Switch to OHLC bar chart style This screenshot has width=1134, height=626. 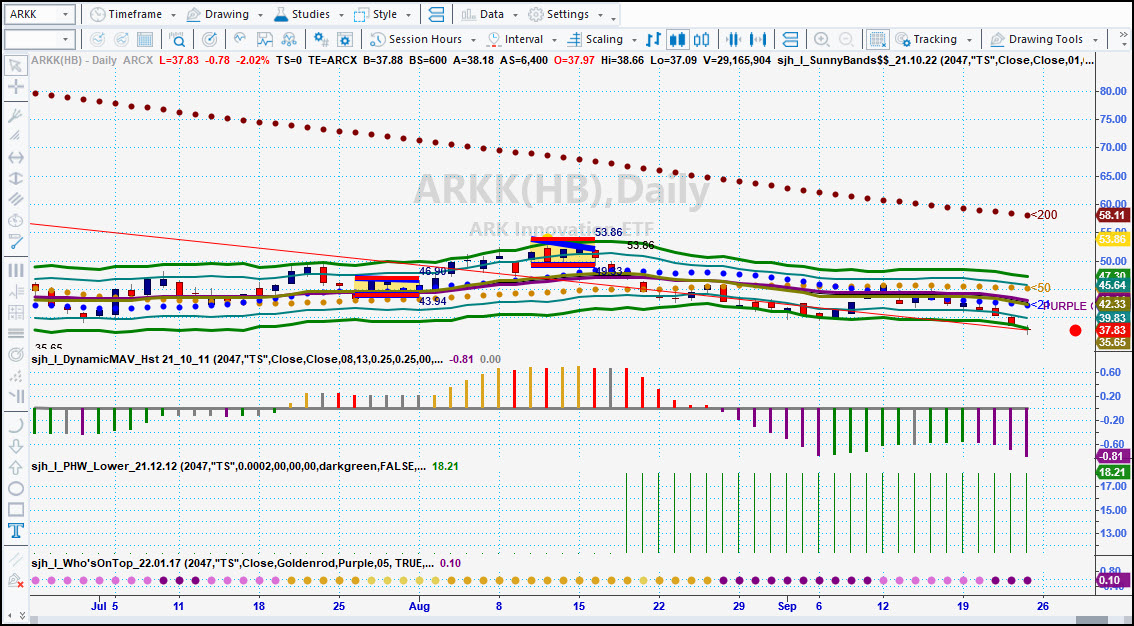[x=653, y=39]
